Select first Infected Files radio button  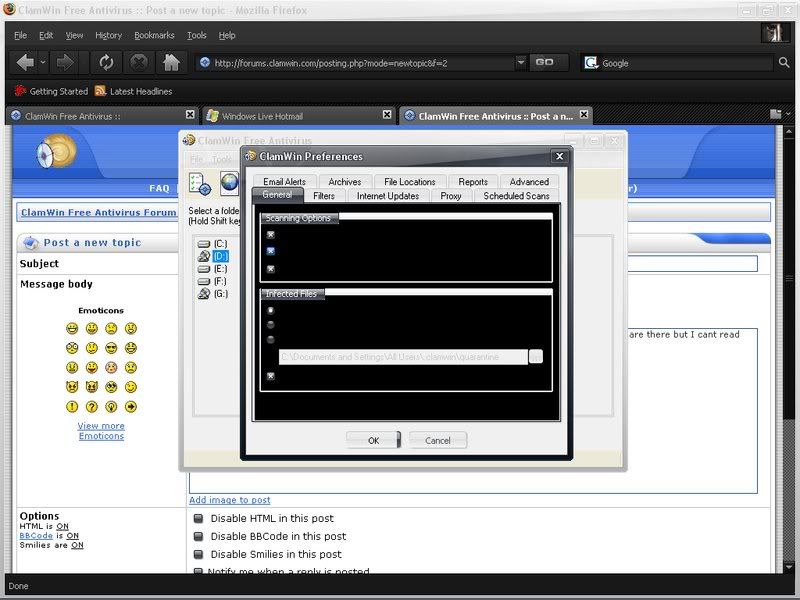tap(271, 310)
